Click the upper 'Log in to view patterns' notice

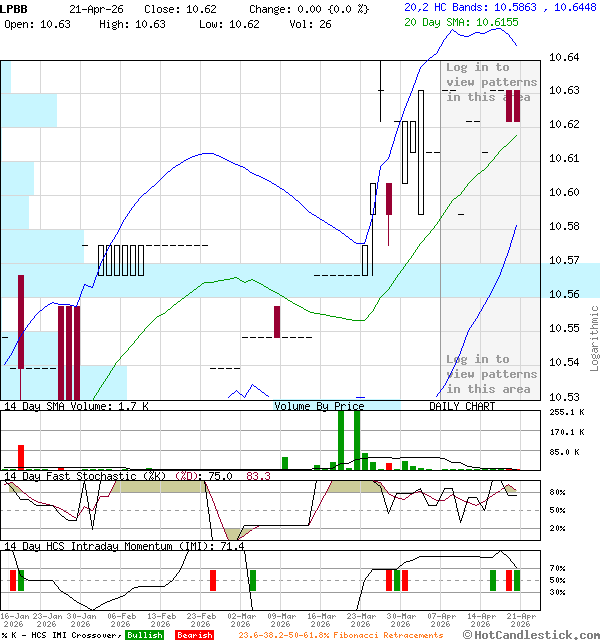[489, 82]
